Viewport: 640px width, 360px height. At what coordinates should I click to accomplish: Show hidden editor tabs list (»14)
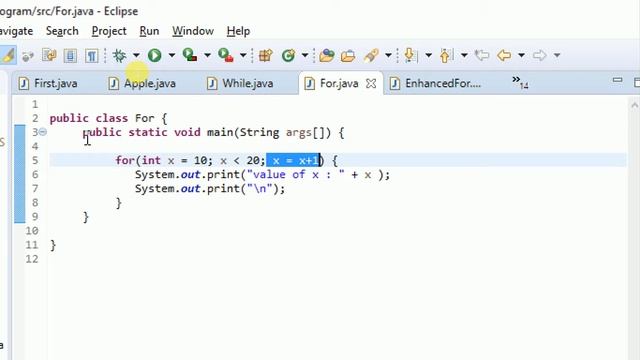520,82
